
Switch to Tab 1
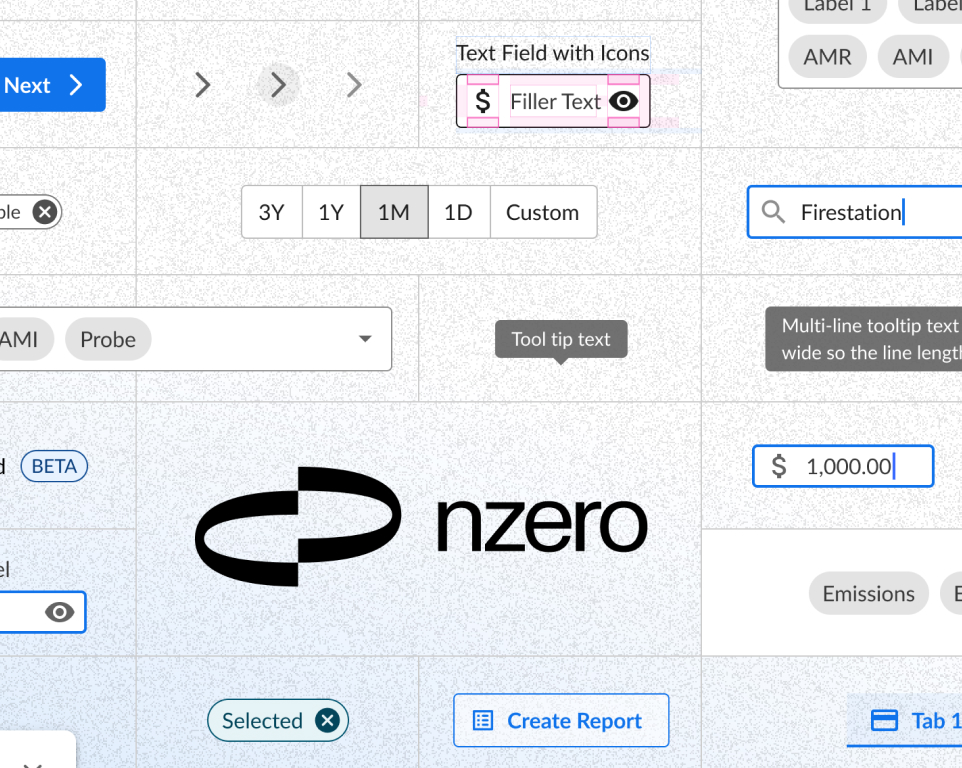pyautogui.click(x=927, y=721)
